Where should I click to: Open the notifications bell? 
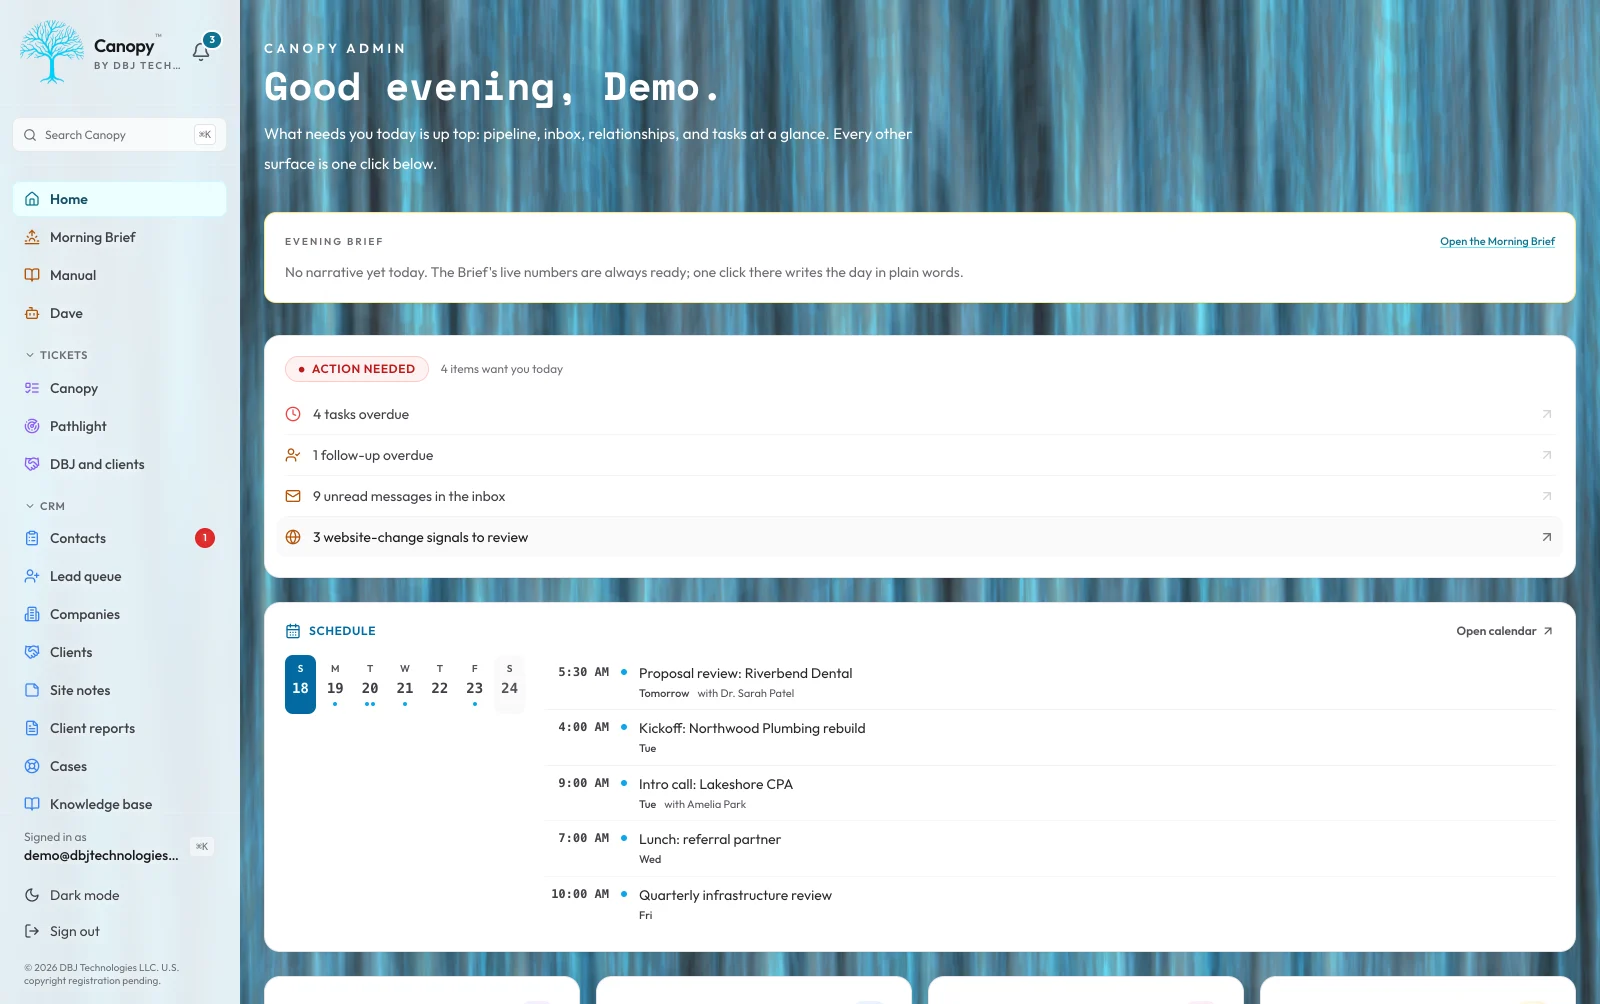tap(202, 51)
